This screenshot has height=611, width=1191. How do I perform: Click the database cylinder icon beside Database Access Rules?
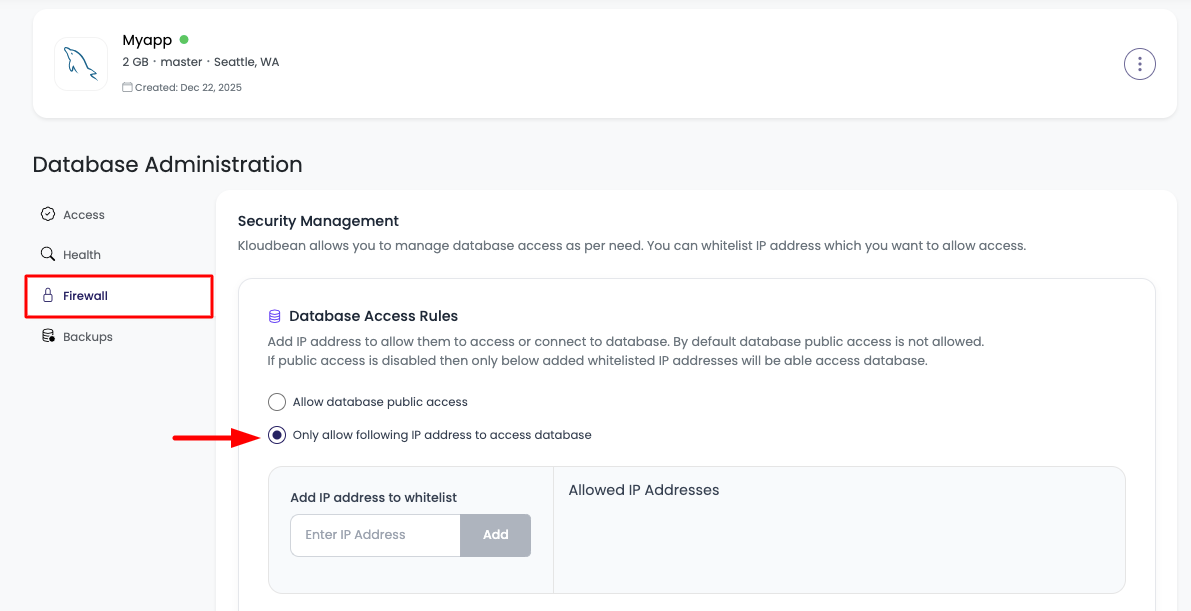coord(274,315)
